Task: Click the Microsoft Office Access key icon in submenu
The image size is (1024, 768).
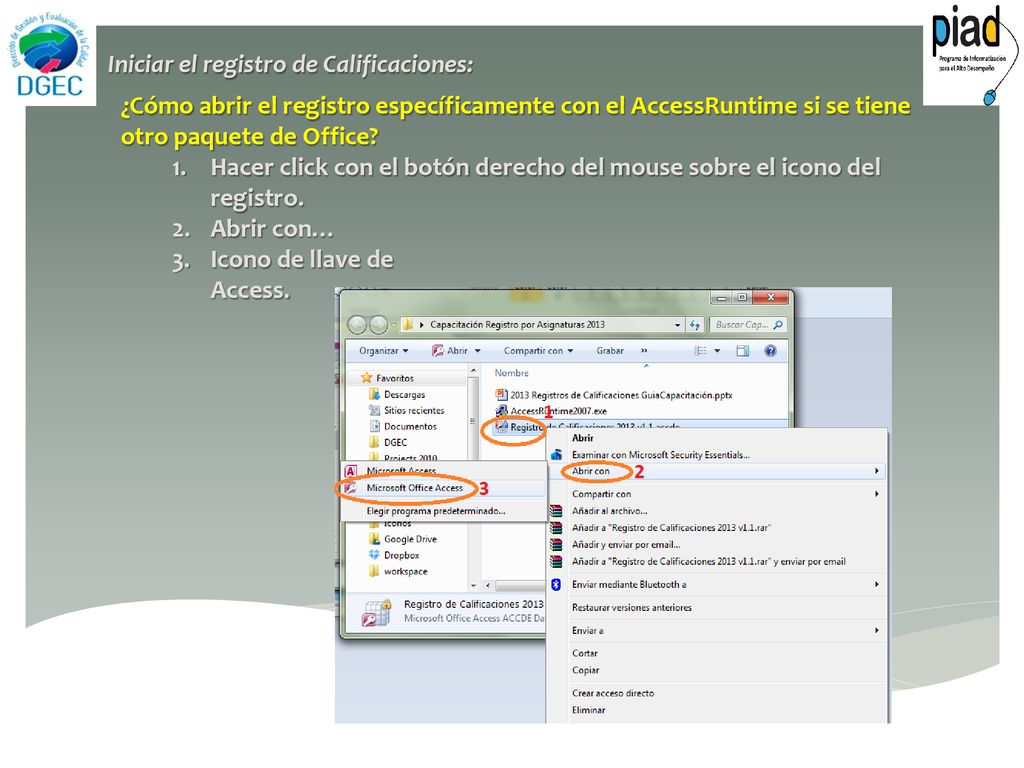Action: (351, 488)
